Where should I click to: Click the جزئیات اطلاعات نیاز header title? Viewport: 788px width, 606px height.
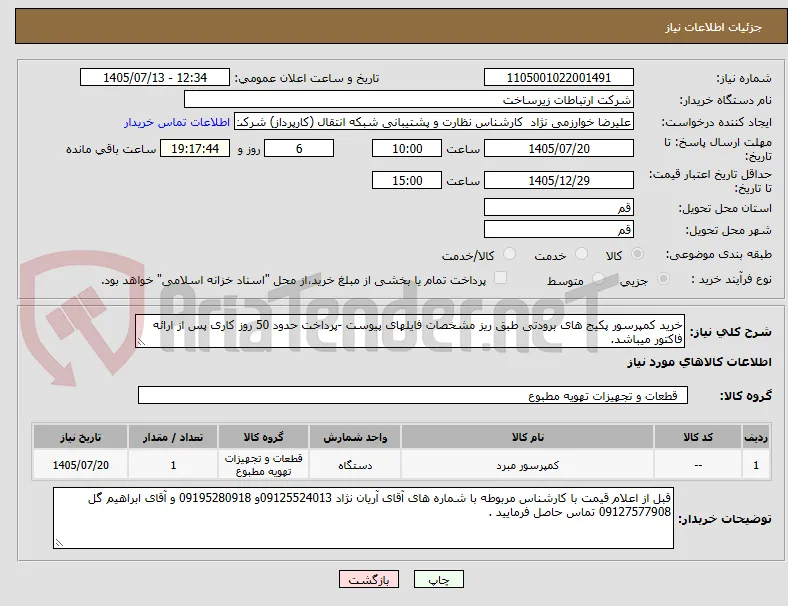pos(714,27)
